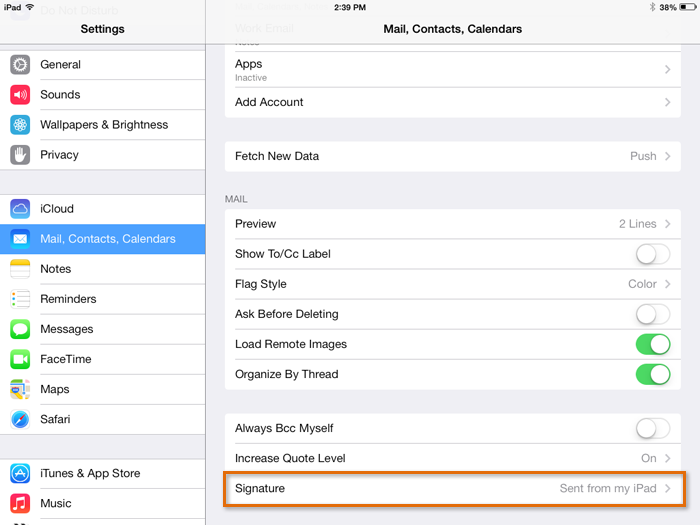Tap the General gear icon

tap(20, 65)
